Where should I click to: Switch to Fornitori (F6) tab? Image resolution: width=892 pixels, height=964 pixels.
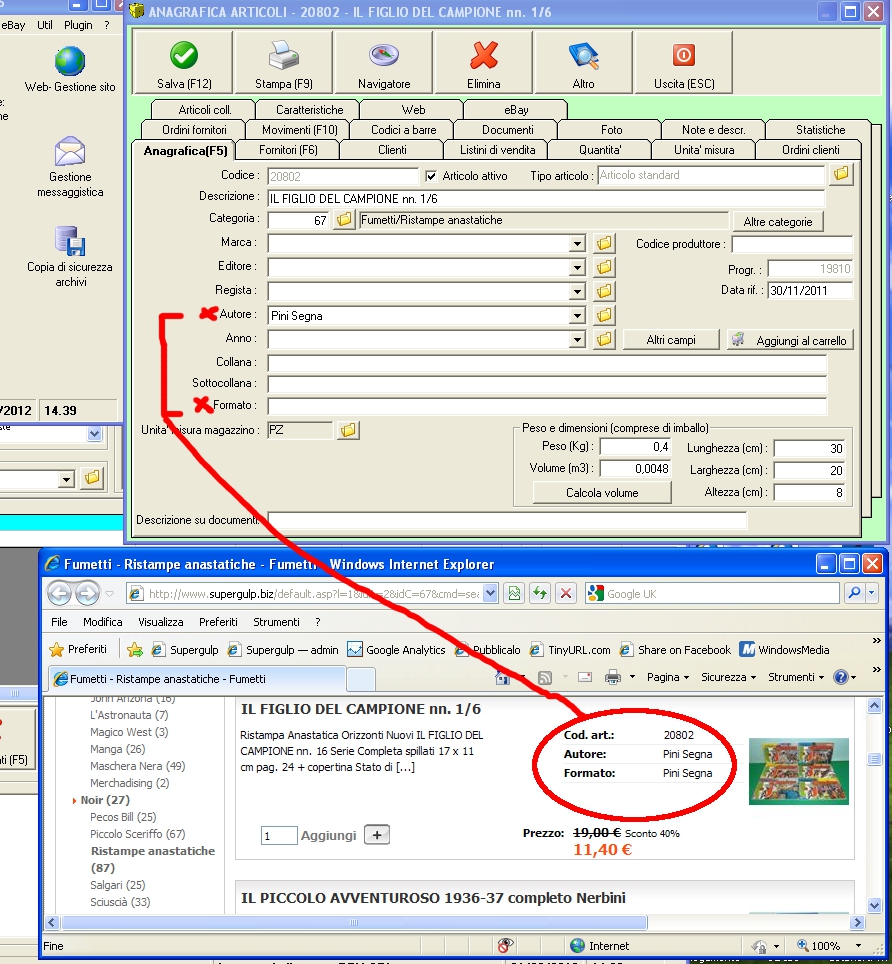(x=288, y=150)
